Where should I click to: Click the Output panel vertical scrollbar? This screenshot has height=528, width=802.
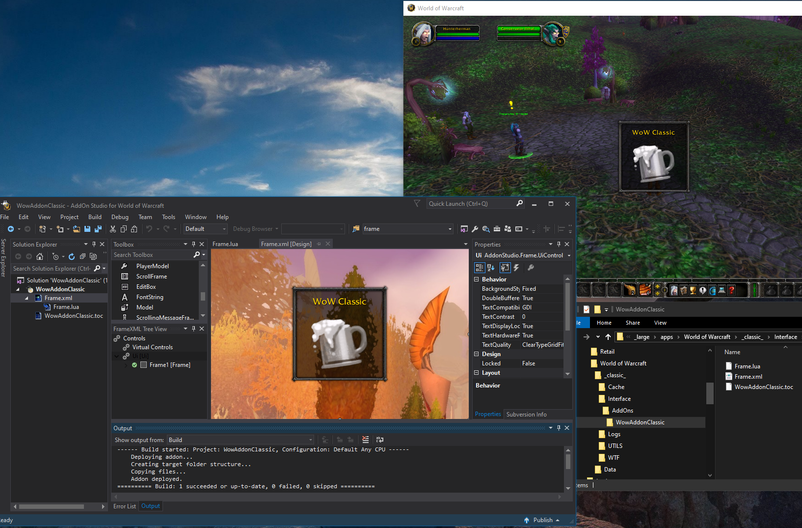pyautogui.click(x=568, y=468)
